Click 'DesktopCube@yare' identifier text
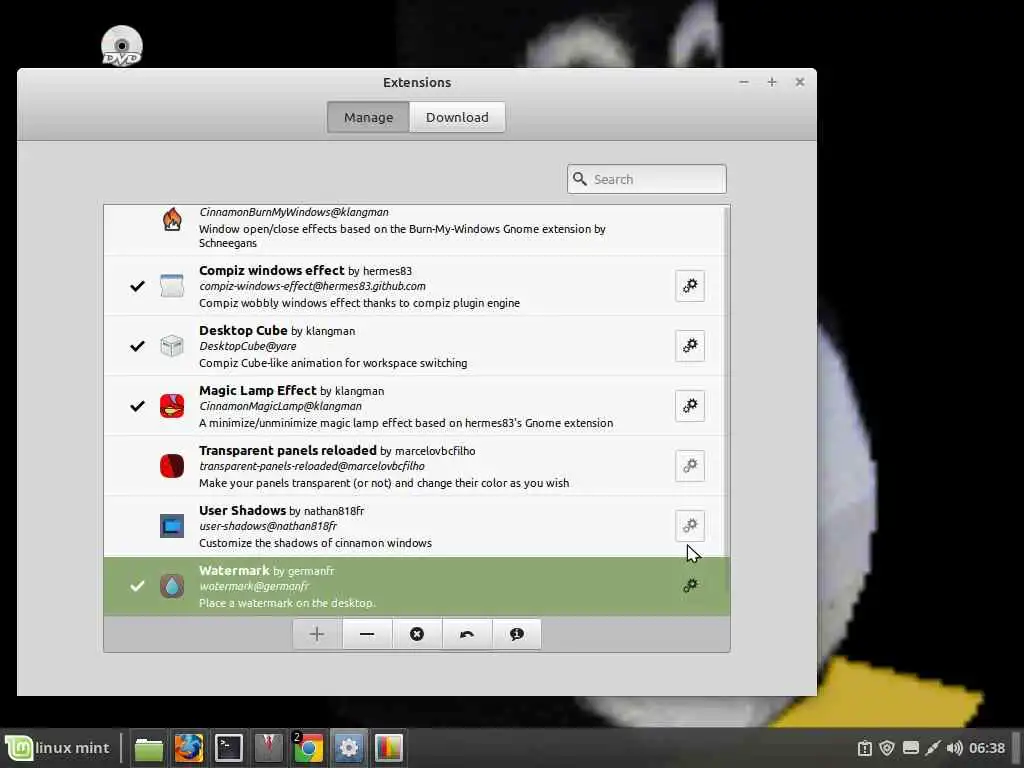1024x768 pixels. tap(248, 346)
